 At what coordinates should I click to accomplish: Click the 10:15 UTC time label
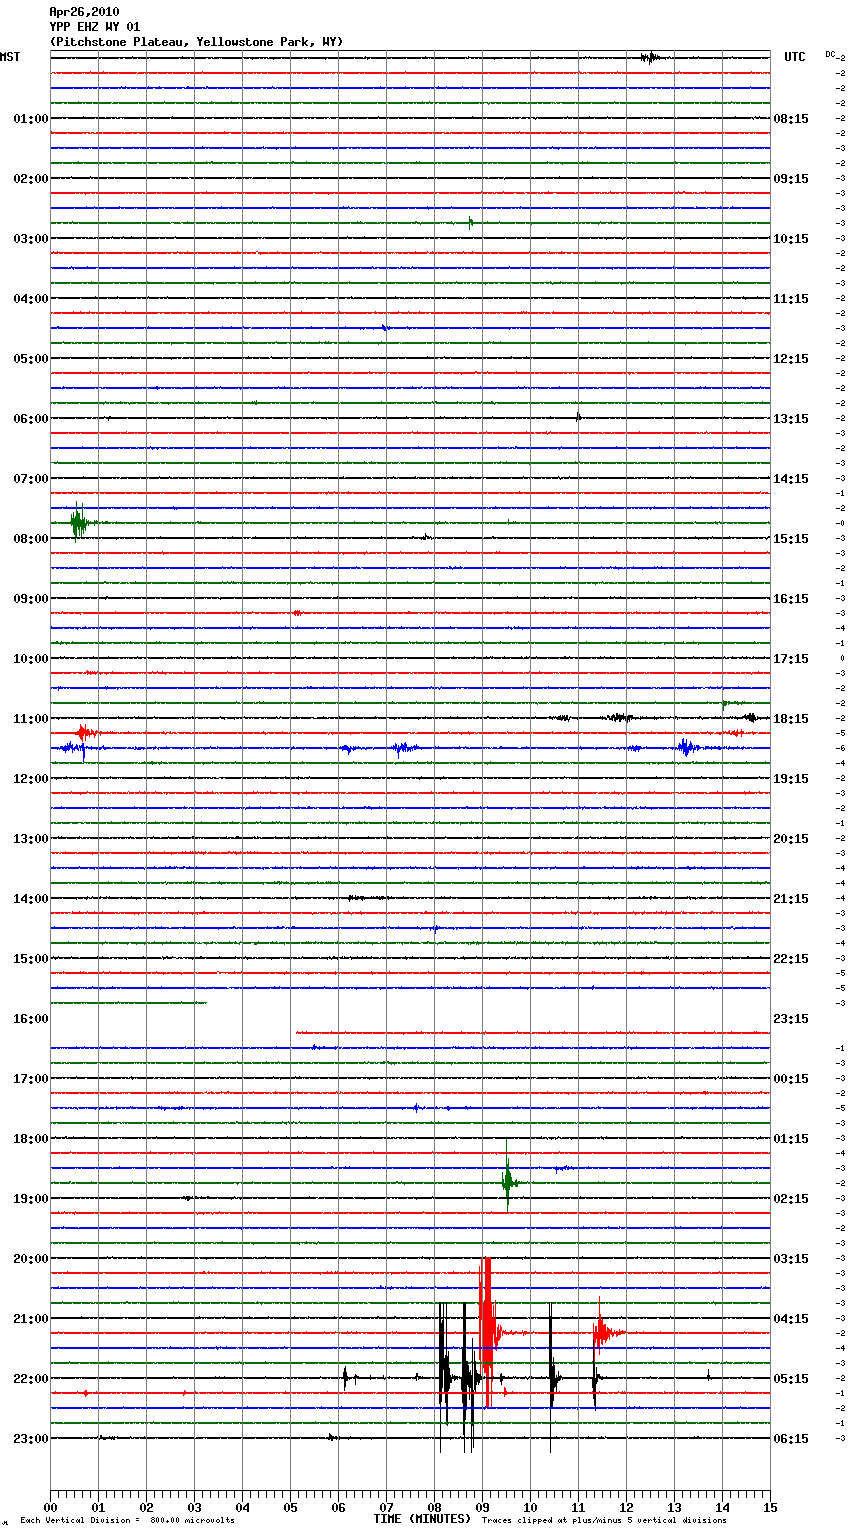791,239
